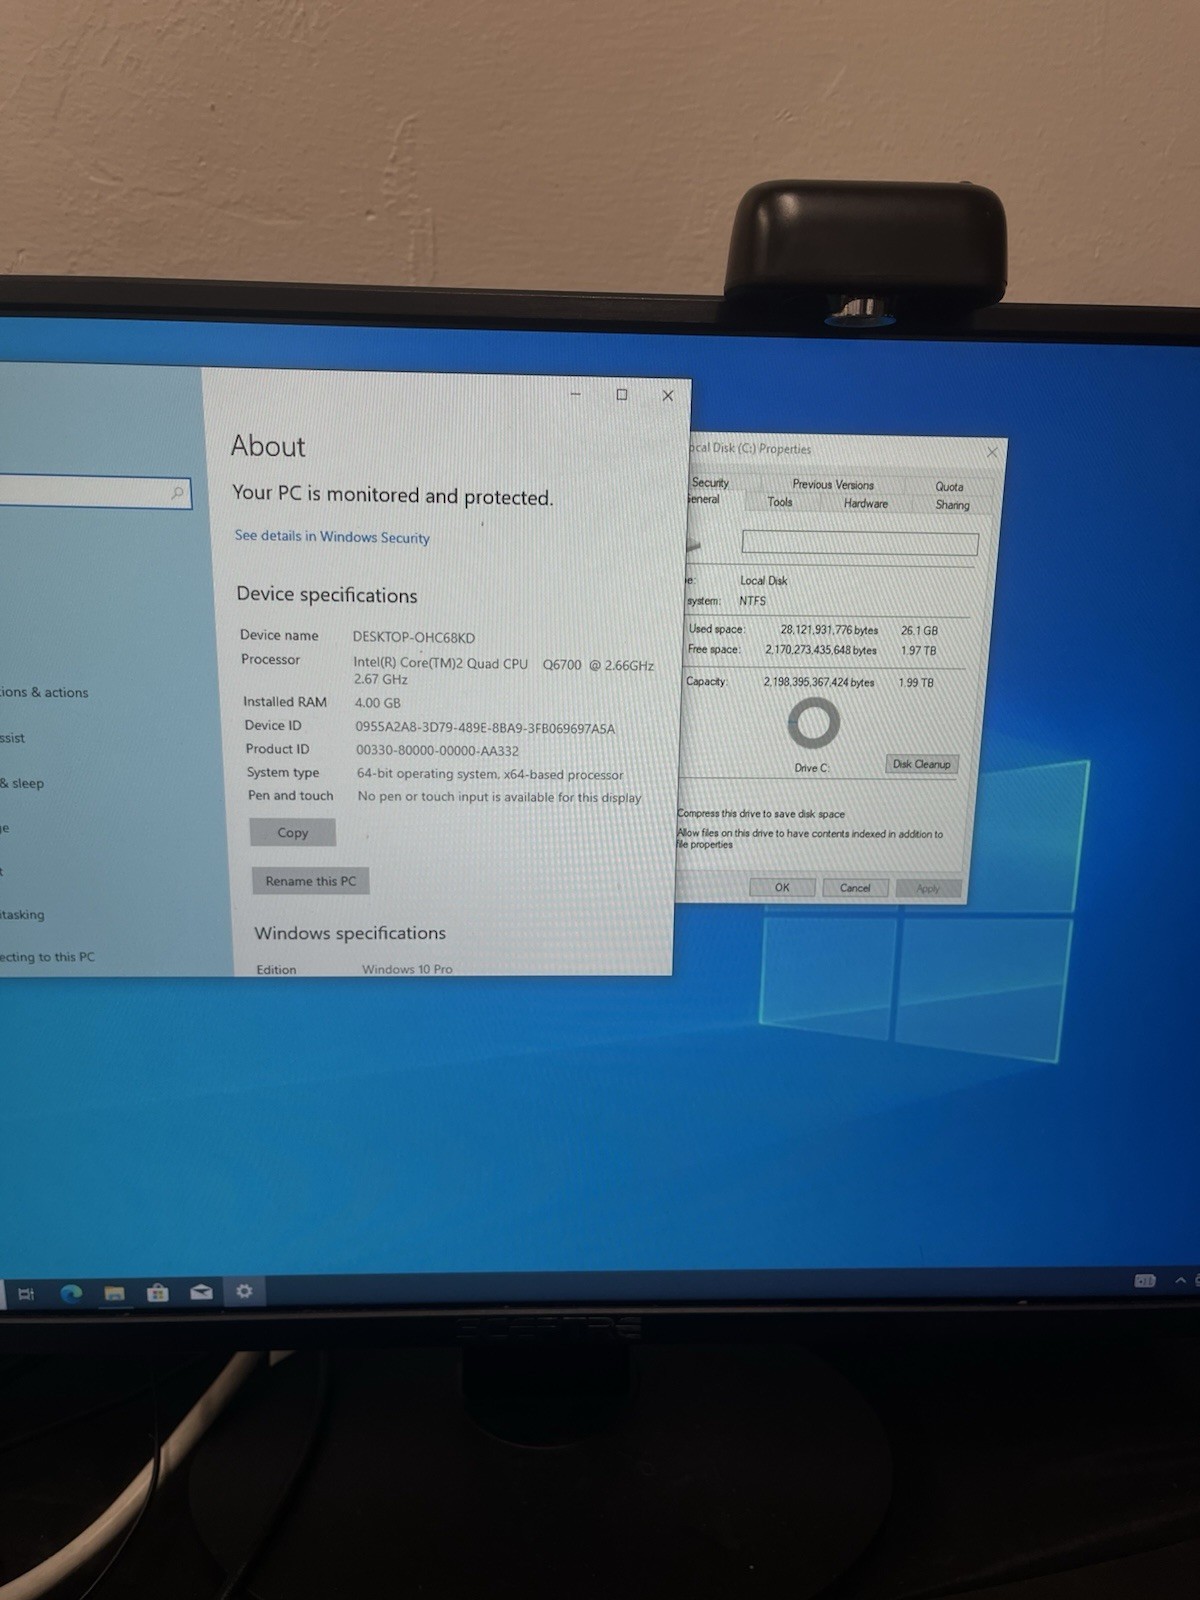Click the Drive C usage donut chart

813,722
